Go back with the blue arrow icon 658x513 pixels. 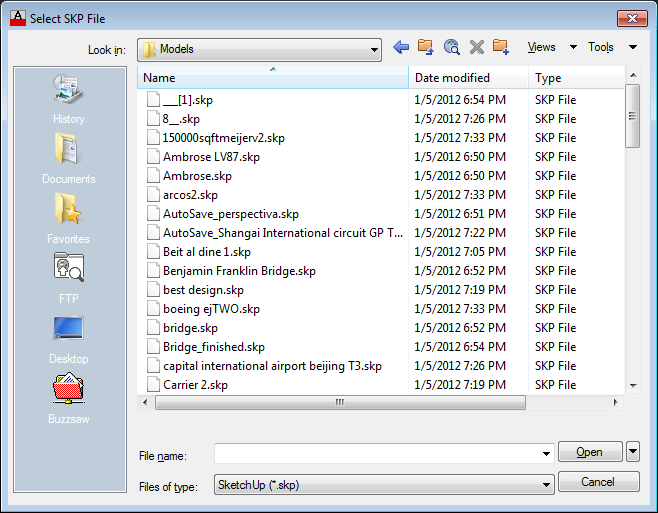click(401, 47)
